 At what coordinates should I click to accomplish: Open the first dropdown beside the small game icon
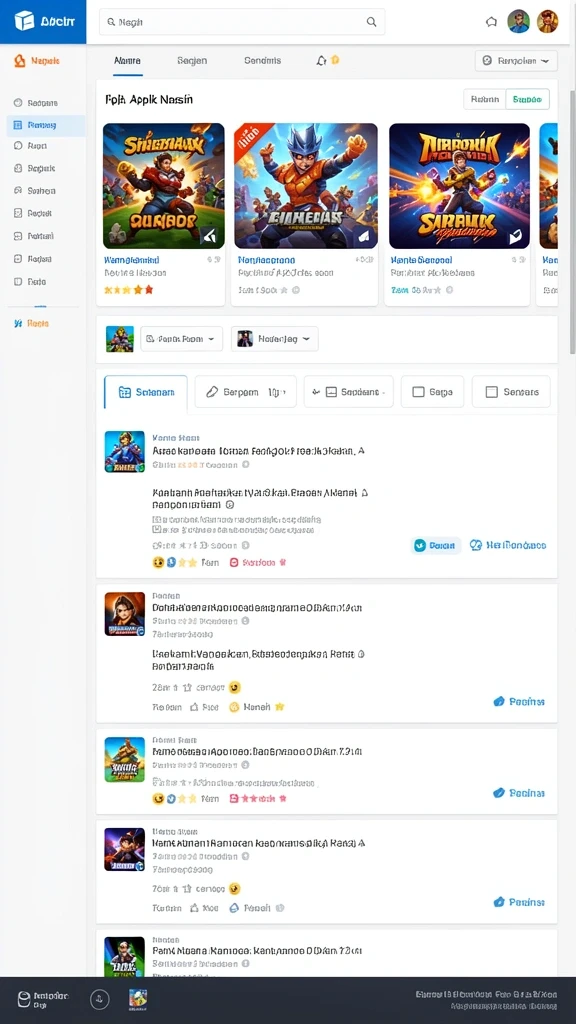tap(182, 339)
